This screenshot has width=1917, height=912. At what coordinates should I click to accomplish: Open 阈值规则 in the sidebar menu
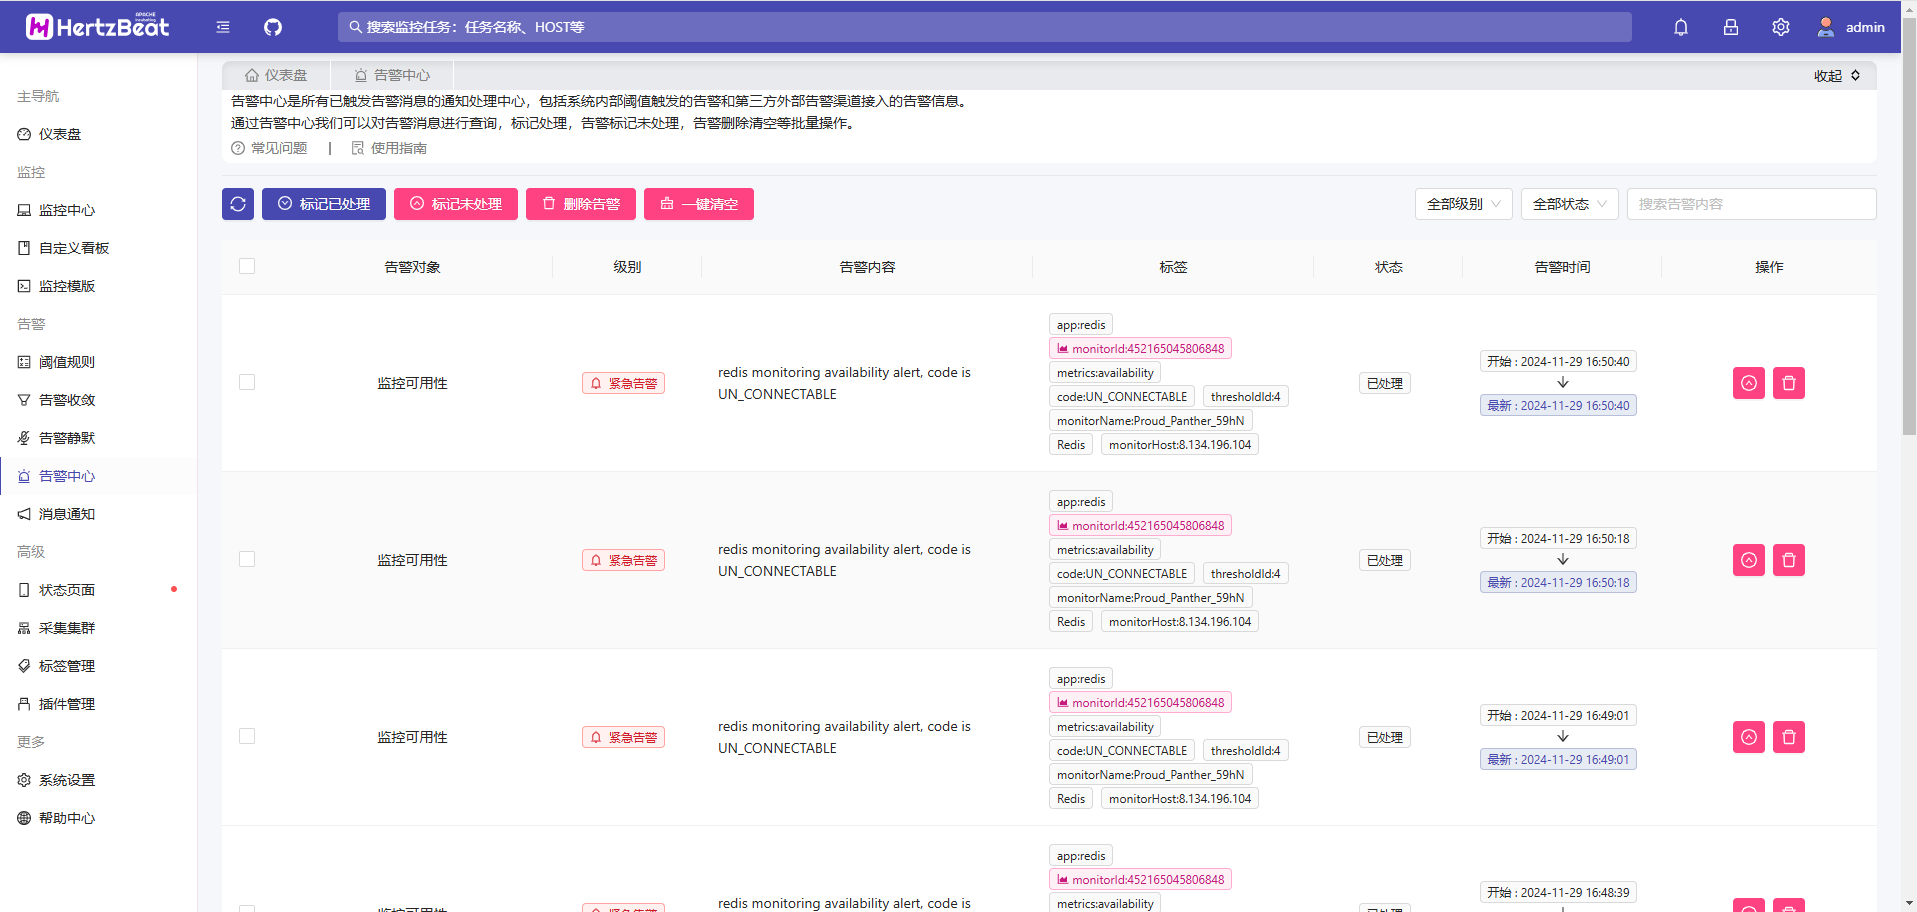click(x=67, y=362)
